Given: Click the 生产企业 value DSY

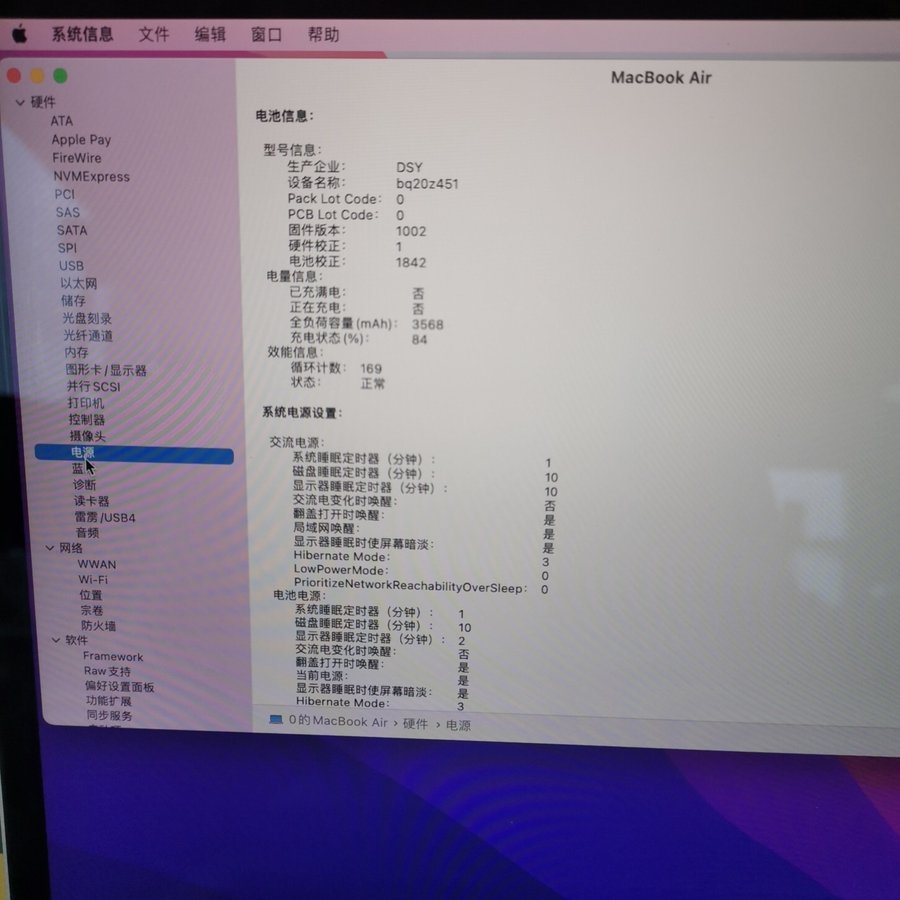Looking at the screenshot, I should click(409, 168).
